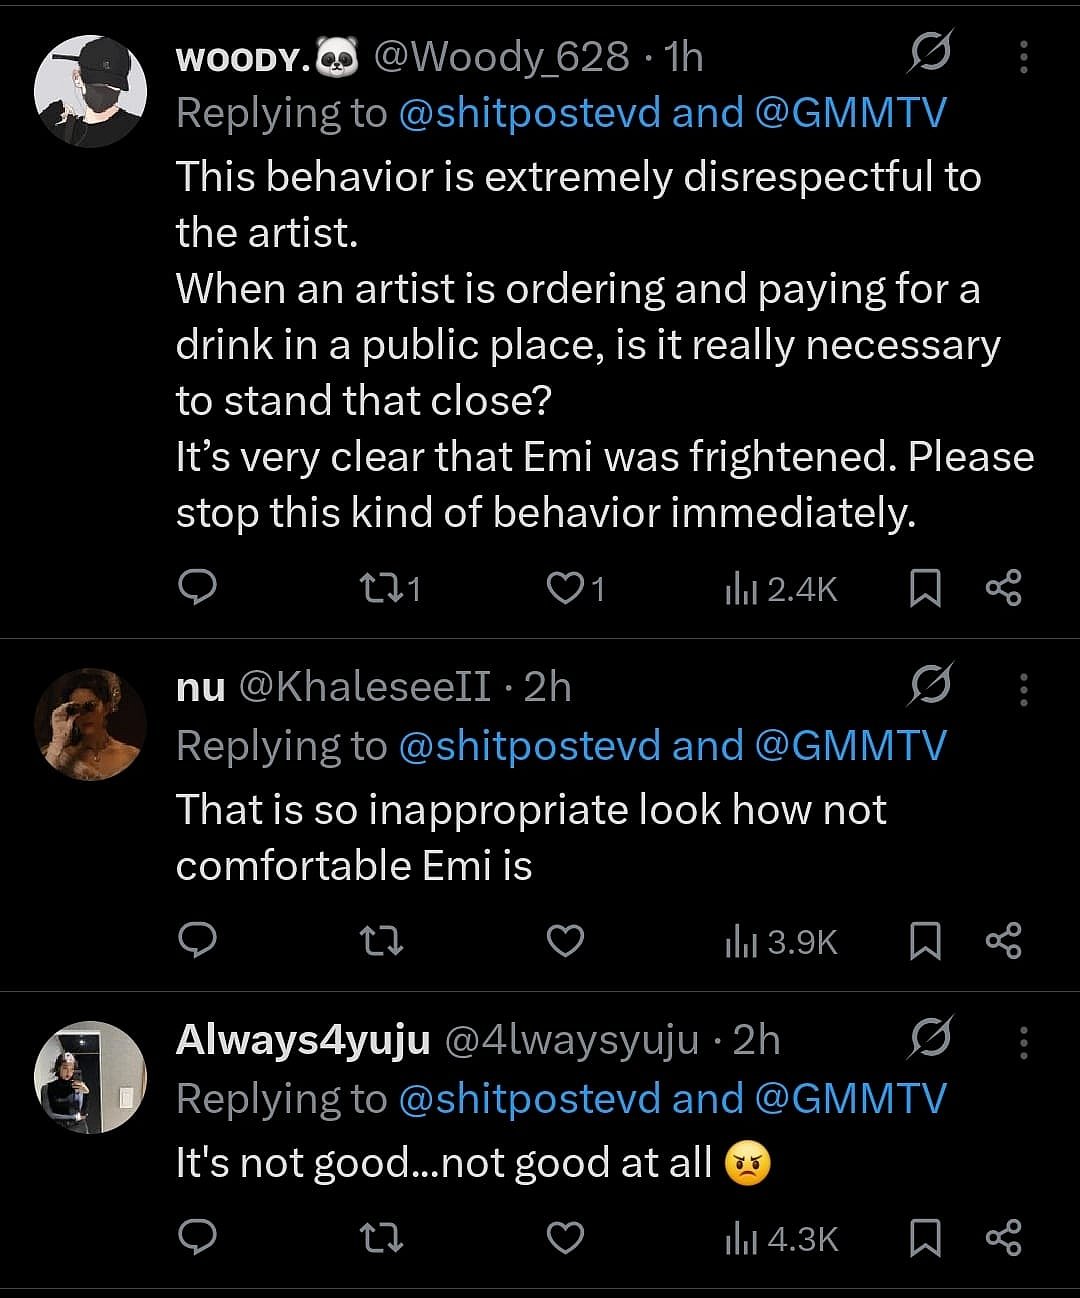The width and height of the screenshot is (1080, 1298).
Task: Like KhaleseeII's tweet about Emi
Action: [x=565, y=941]
